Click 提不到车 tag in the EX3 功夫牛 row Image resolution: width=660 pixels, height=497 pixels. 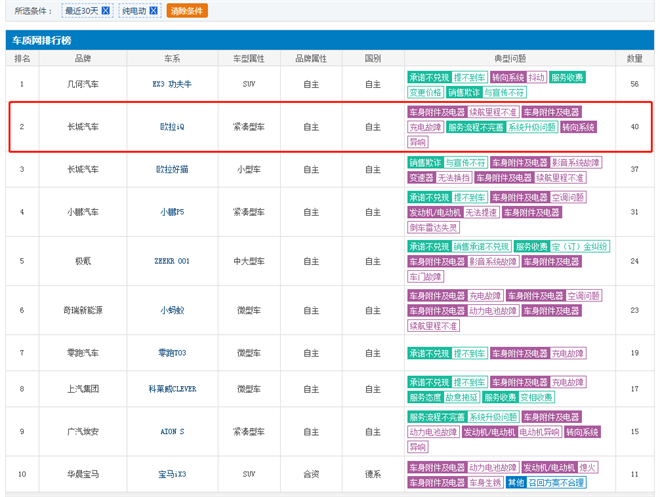click(x=470, y=77)
